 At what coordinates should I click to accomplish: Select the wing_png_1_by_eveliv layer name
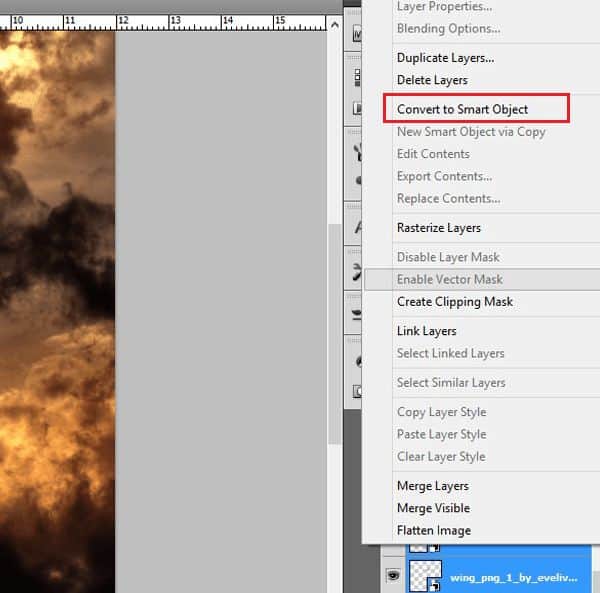(x=514, y=578)
